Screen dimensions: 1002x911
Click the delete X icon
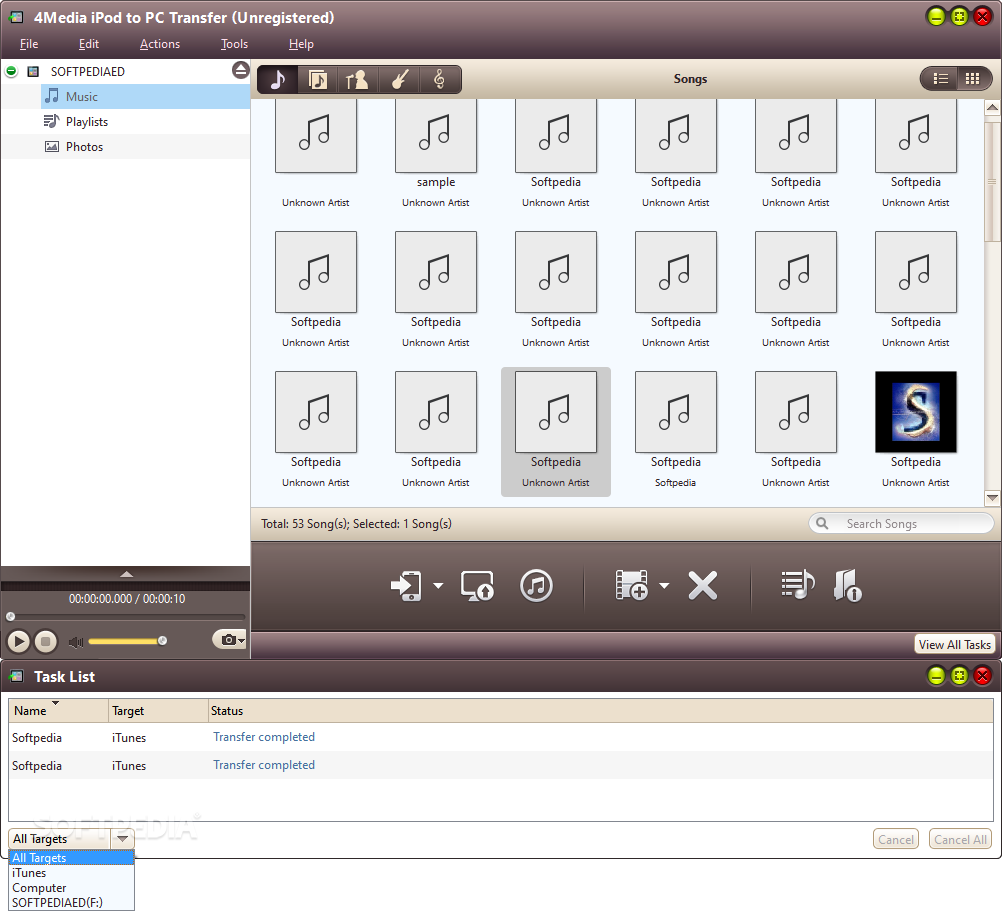703,586
